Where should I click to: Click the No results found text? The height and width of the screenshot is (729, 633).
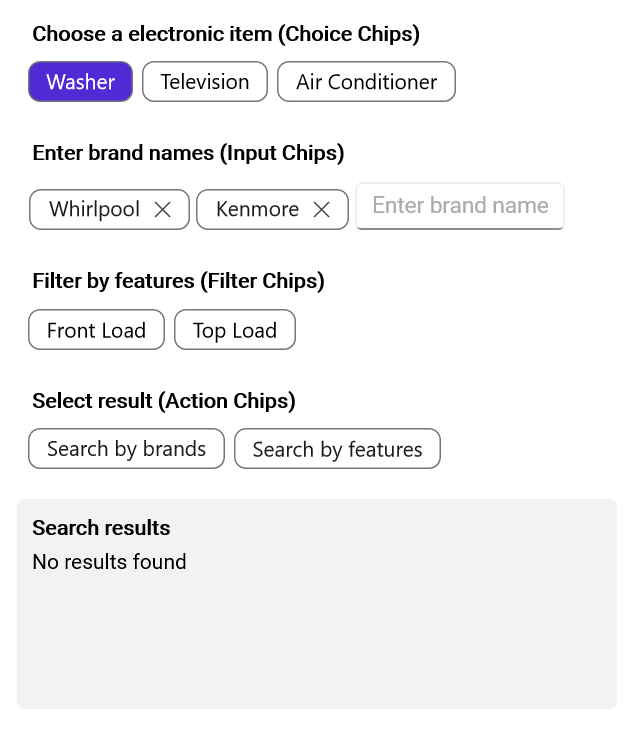[x=109, y=562]
